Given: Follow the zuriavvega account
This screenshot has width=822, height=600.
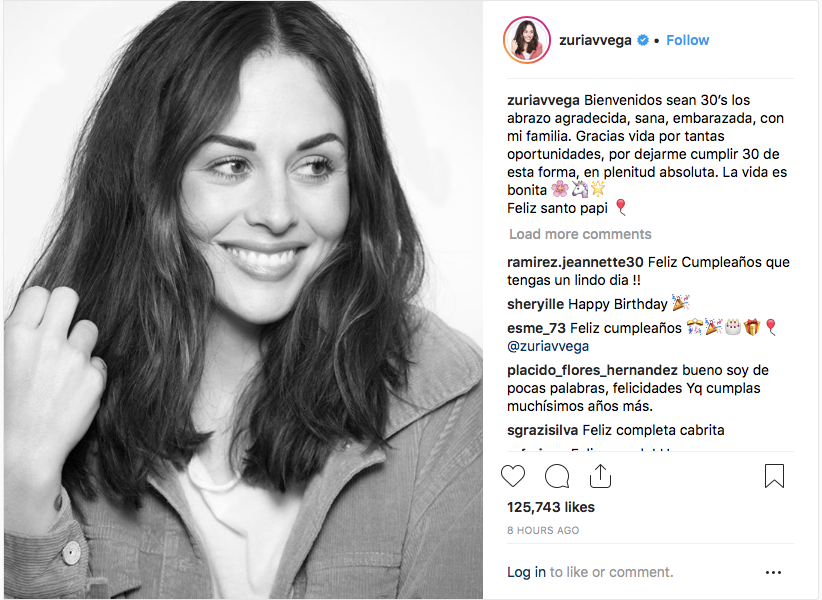Looking at the screenshot, I should (x=687, y=40).
